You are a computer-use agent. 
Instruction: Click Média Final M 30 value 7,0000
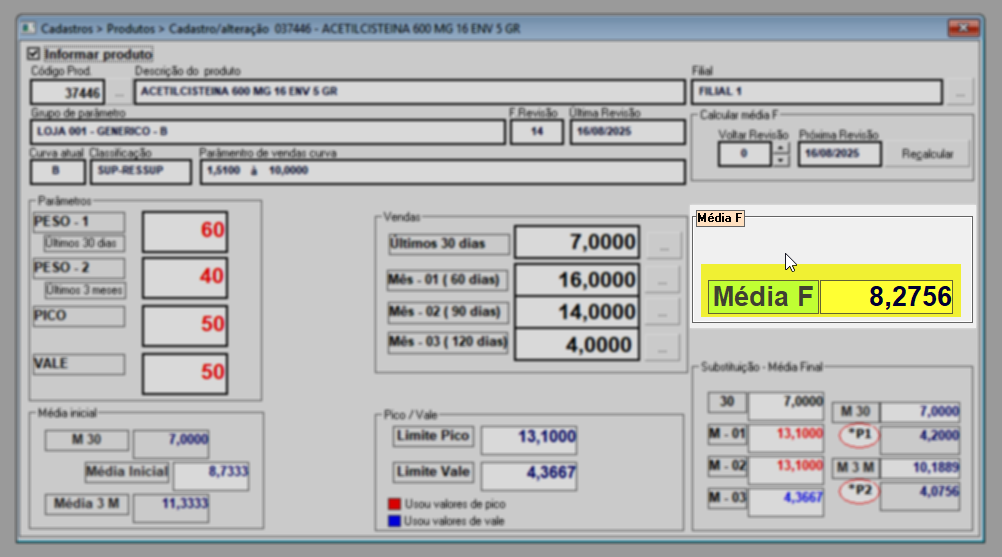click(920, 412)
